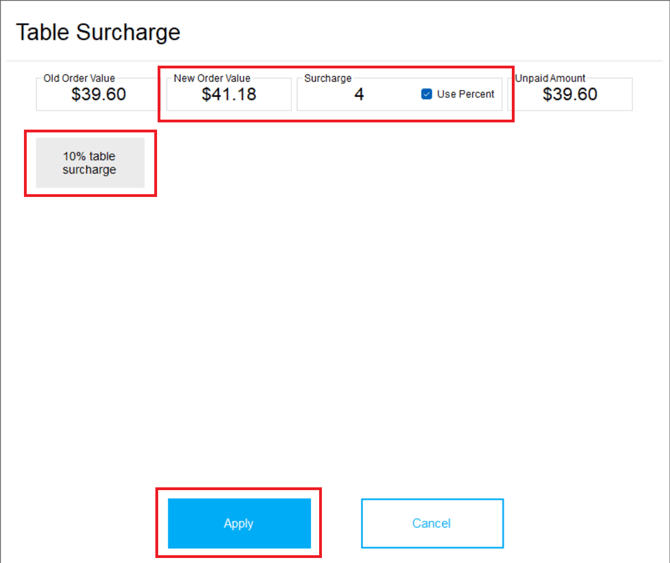The image size is (670, 563).
Task: Click the 'Cancel' text in the outlined button
Action: pyautogui.click(x=432, y=523)
